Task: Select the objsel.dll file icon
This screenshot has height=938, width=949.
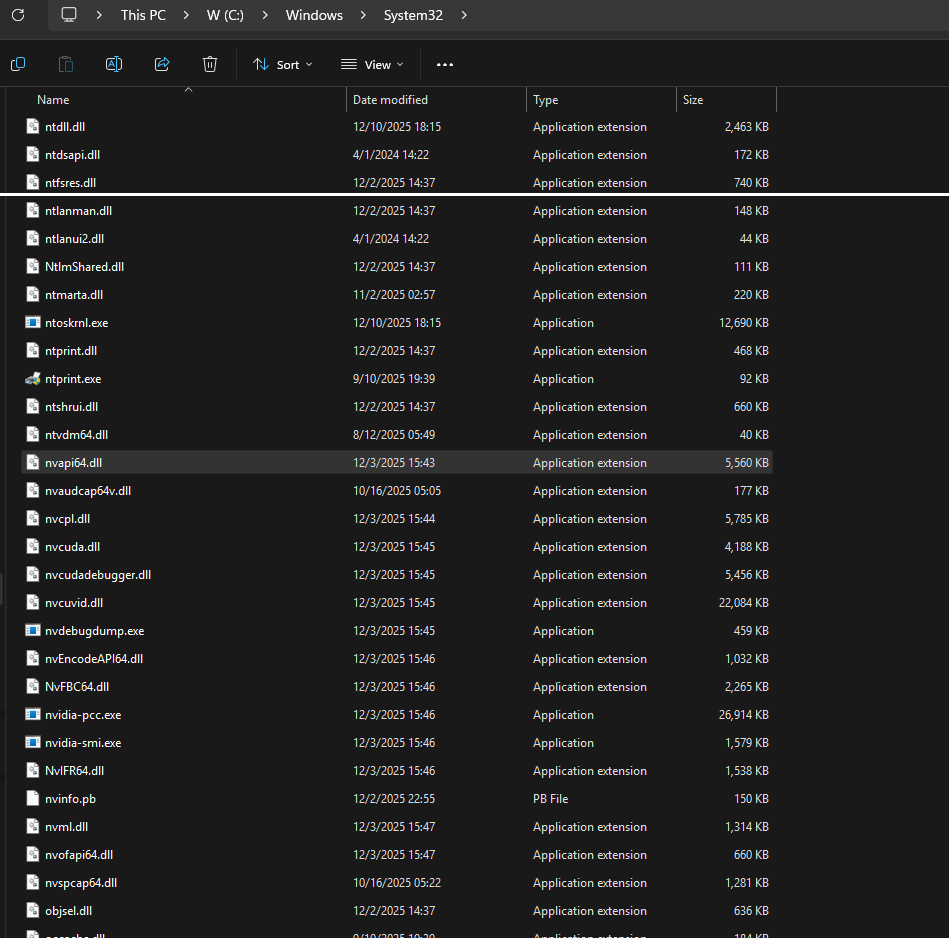Action: (x=33, y=911)
